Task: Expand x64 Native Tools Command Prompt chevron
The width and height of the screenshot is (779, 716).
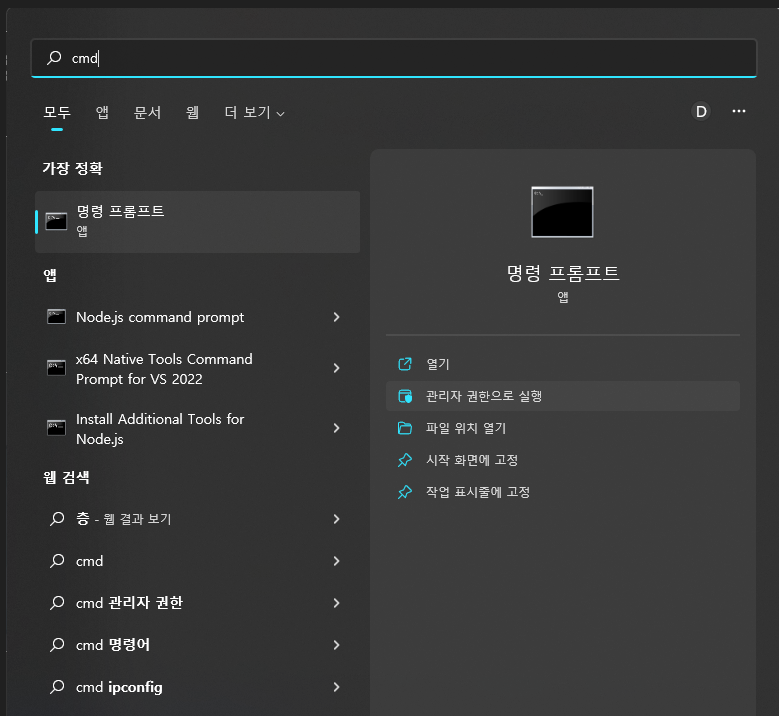Action: pyautogui.click(x=336, y=368)
